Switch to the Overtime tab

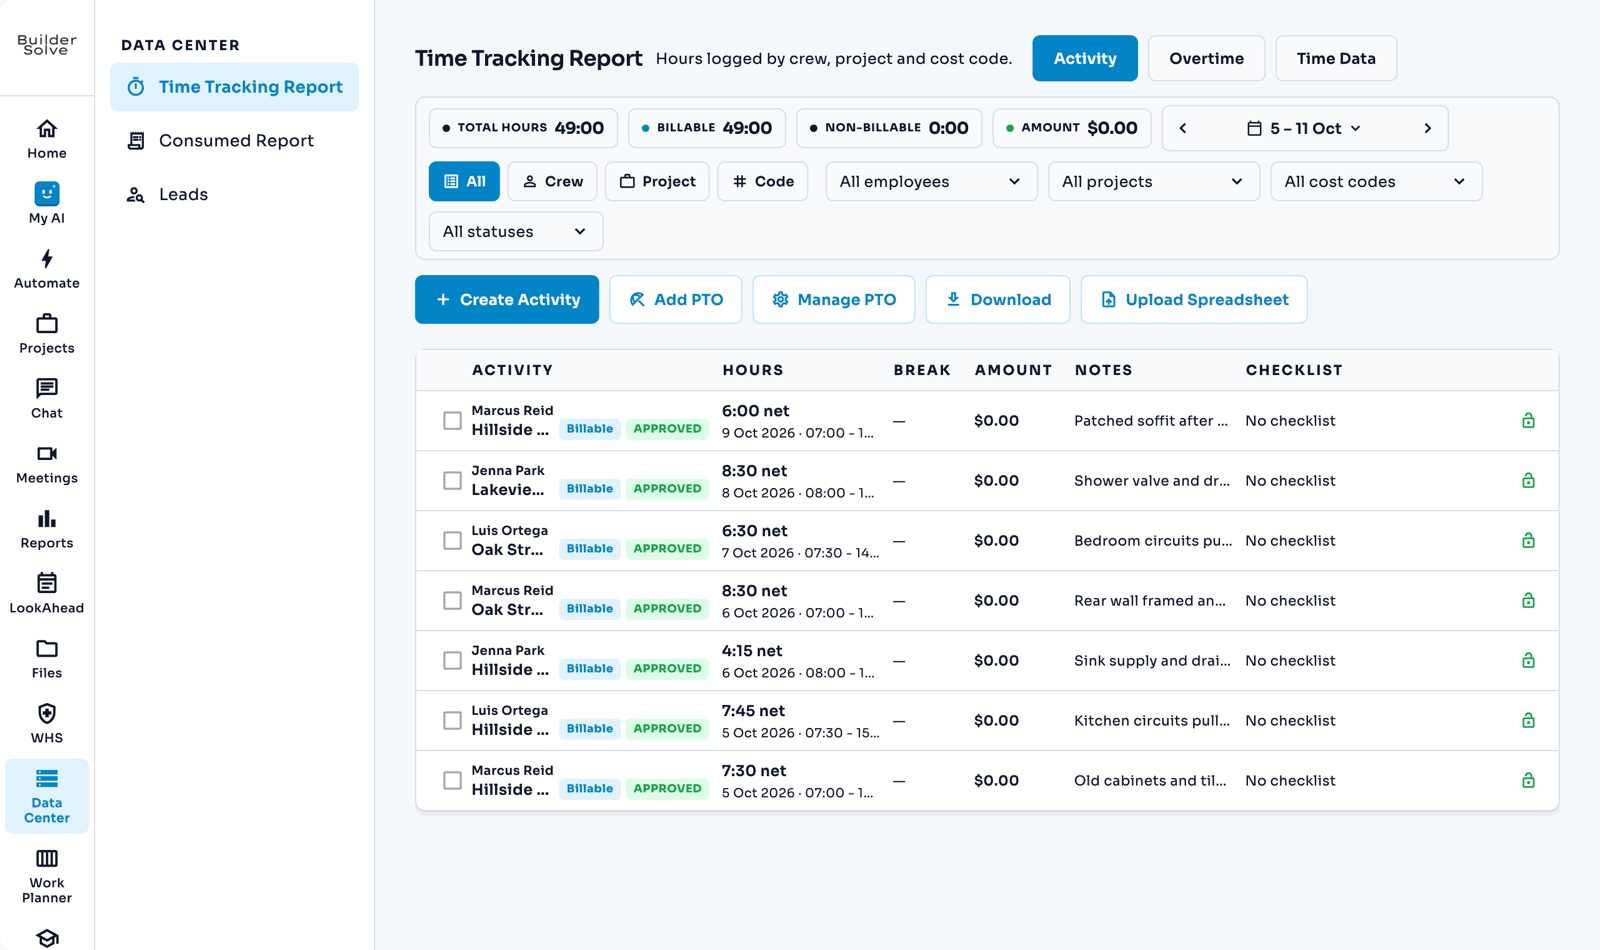1206,58
